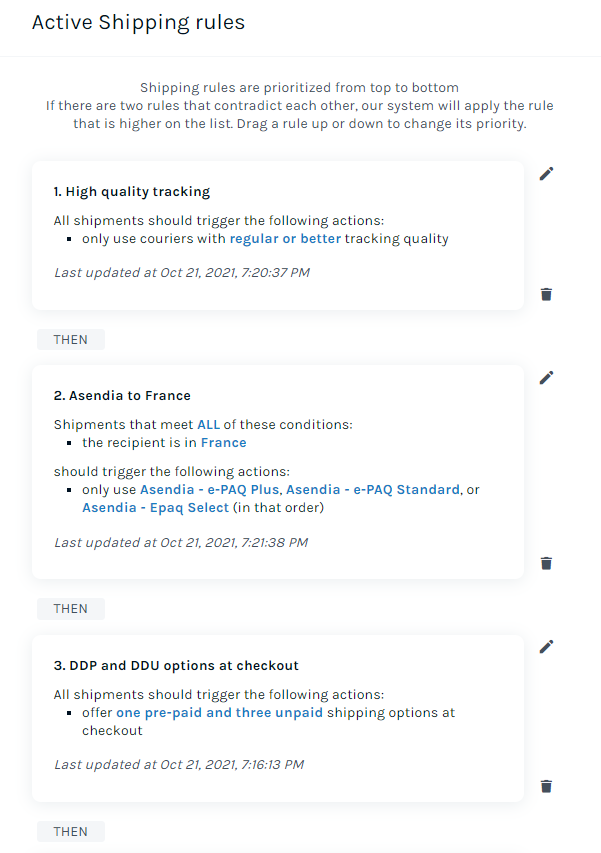Edit the High quality tracking rule

(x=546, y=174)
